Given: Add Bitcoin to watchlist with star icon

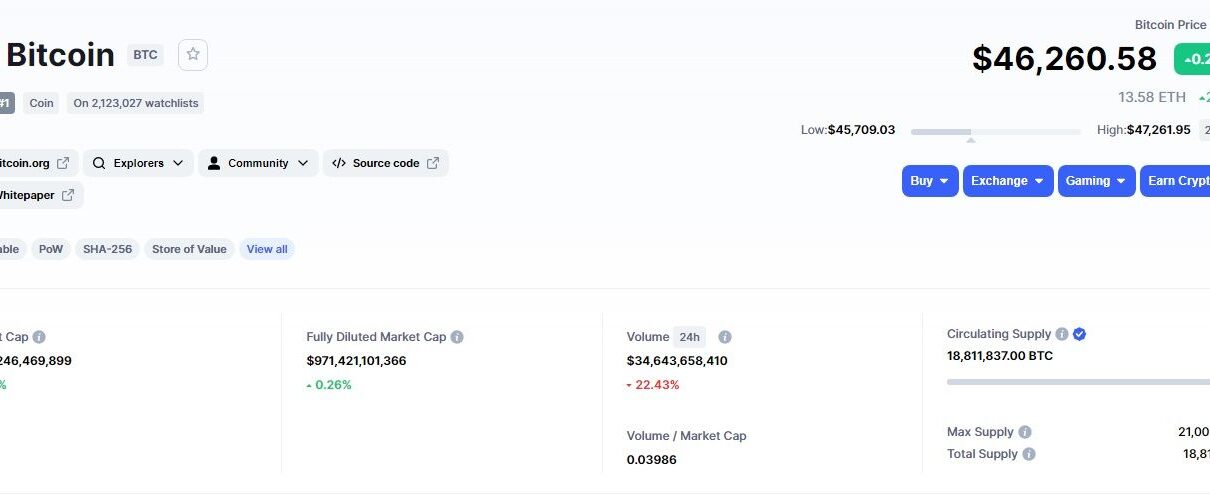Looking at the screenshot, I should tap(193, 55).
